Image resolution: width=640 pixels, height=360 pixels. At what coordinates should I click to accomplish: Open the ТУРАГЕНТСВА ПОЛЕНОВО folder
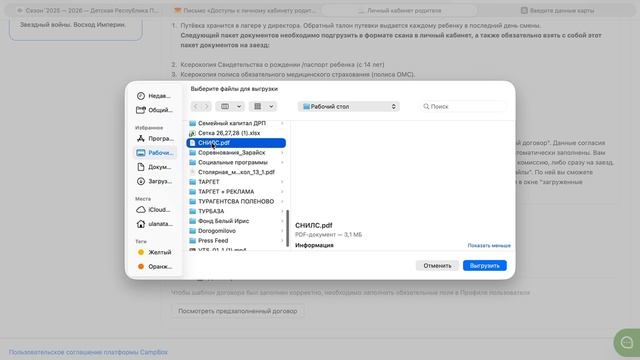236,202
